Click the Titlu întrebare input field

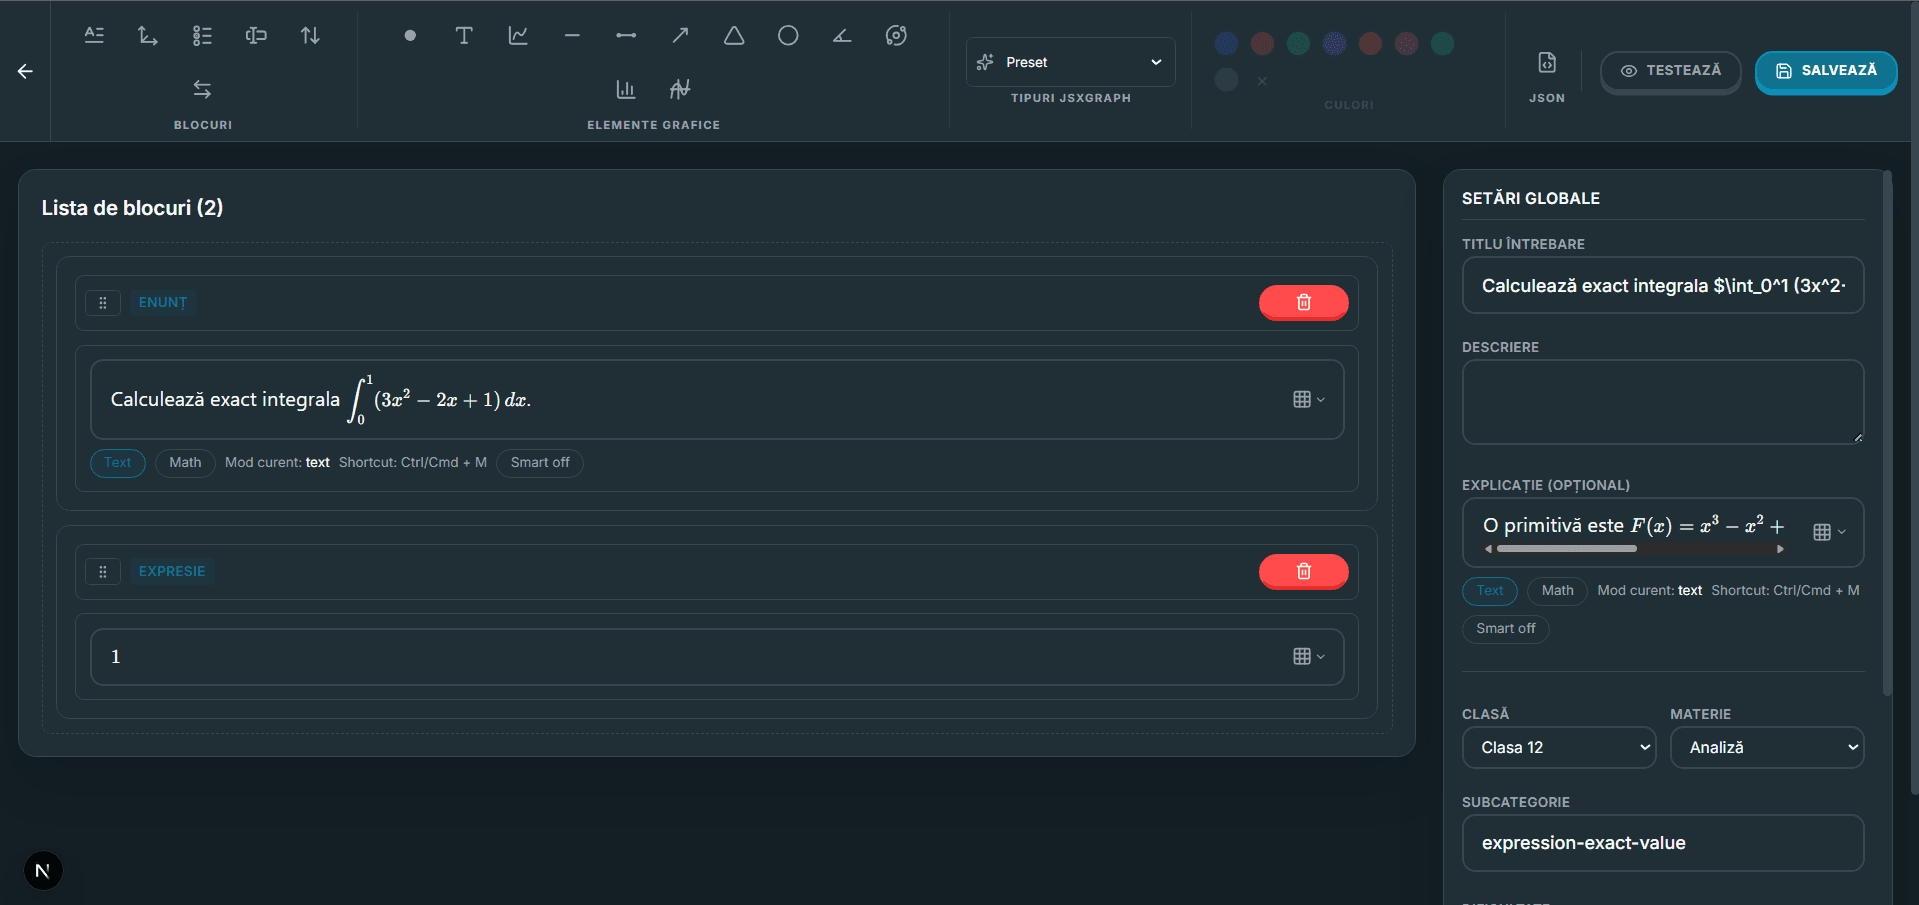pyautogui.click(x=1663, y=286)
